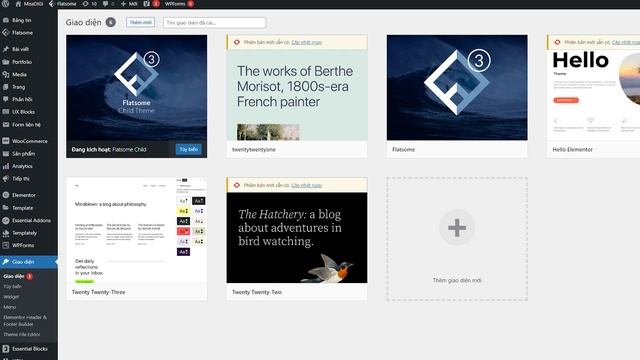Click the Twenty Twenty-Three name label
The width and height of the screenshot is (640, 360).
tap(98, 292)
